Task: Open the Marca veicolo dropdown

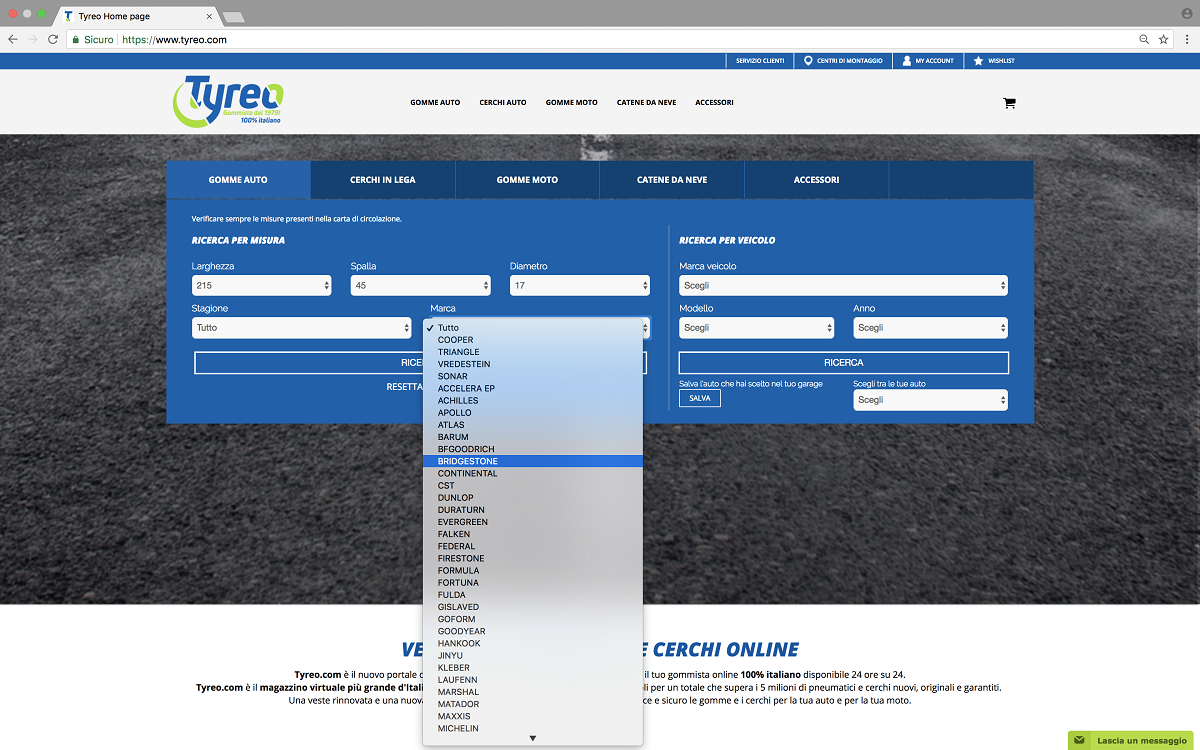Action: [x=844, y=286]
